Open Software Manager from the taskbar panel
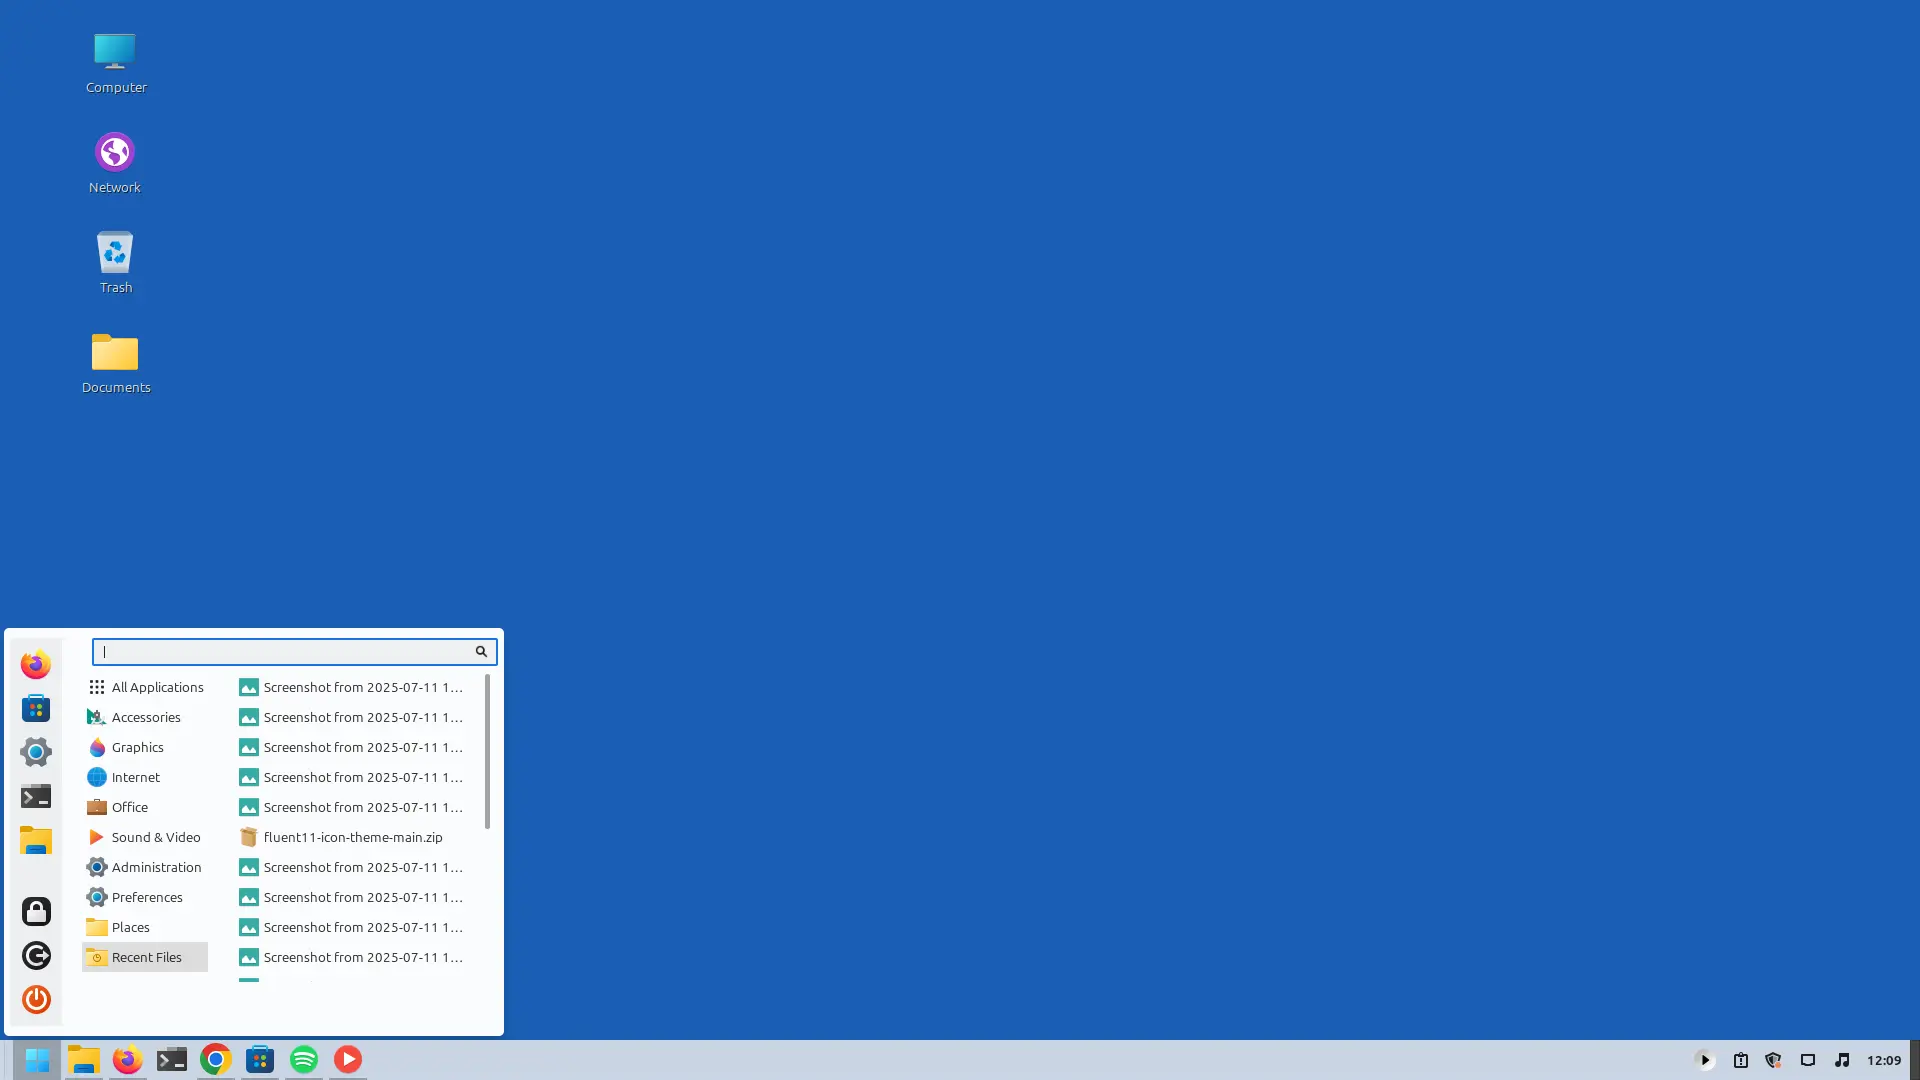Screen dimensions: 1920x1080 [260, 1060]
